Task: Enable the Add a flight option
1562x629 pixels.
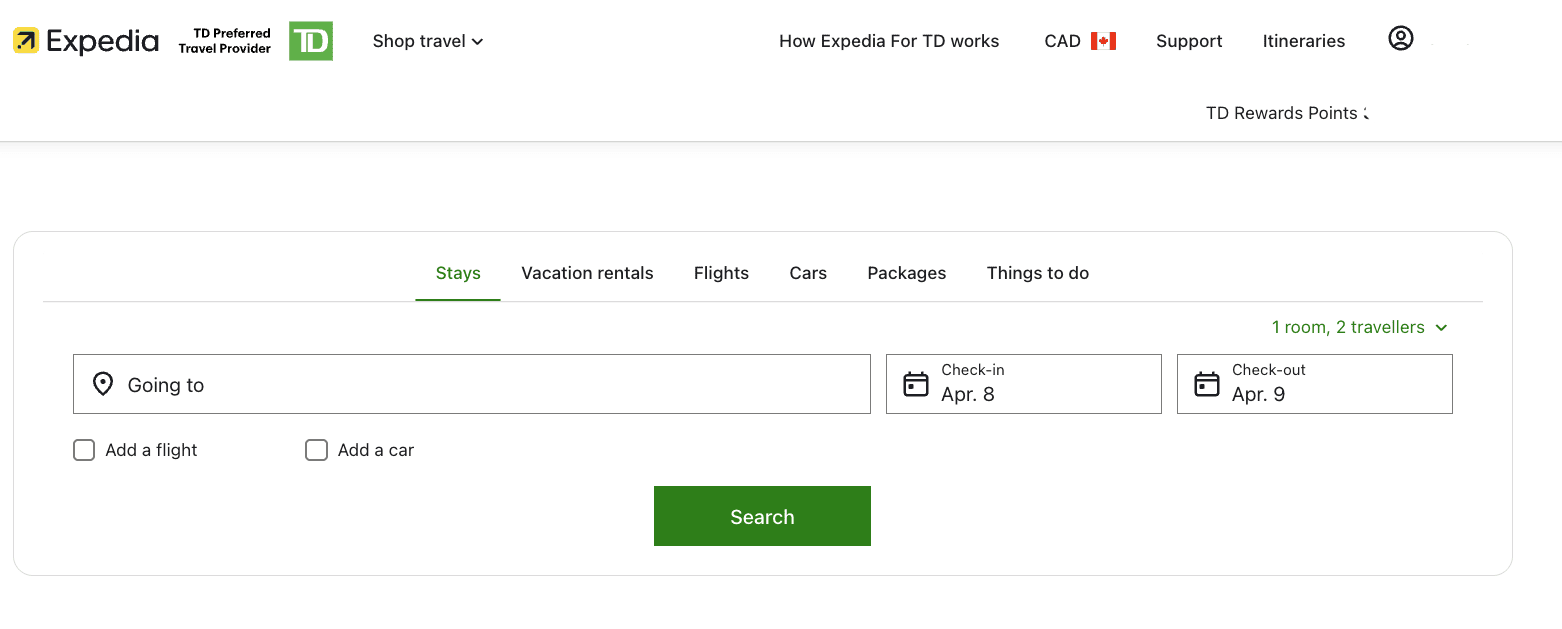Action: click(84, 450)
